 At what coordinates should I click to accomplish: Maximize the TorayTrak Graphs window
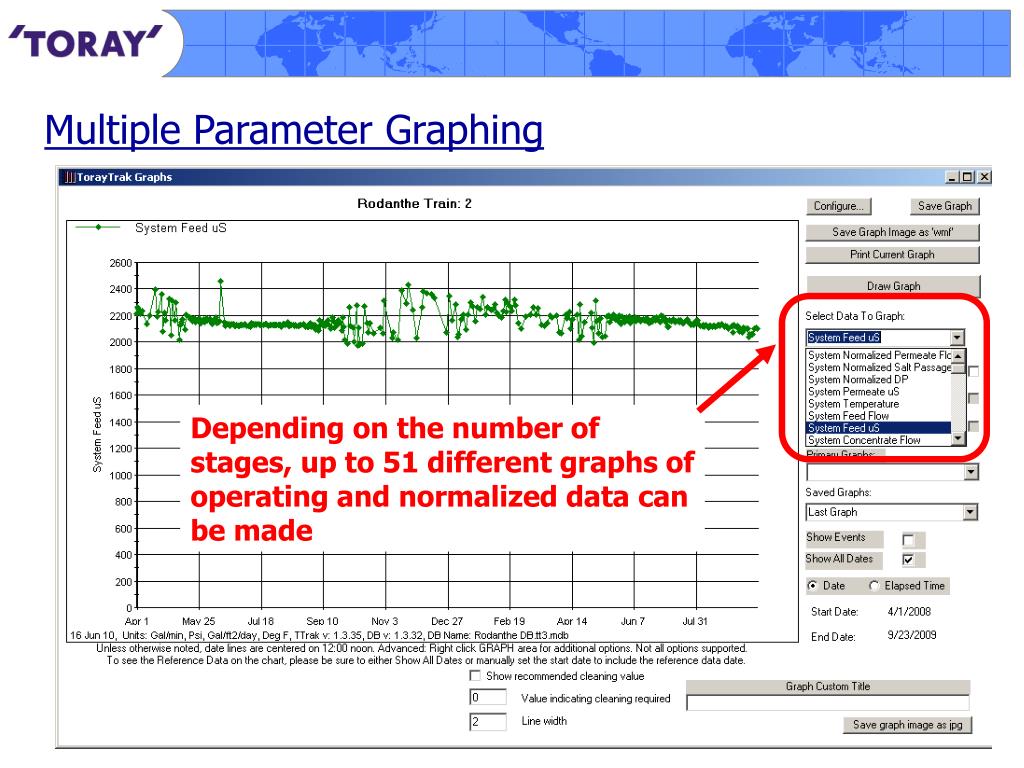[x=968, y=177]
